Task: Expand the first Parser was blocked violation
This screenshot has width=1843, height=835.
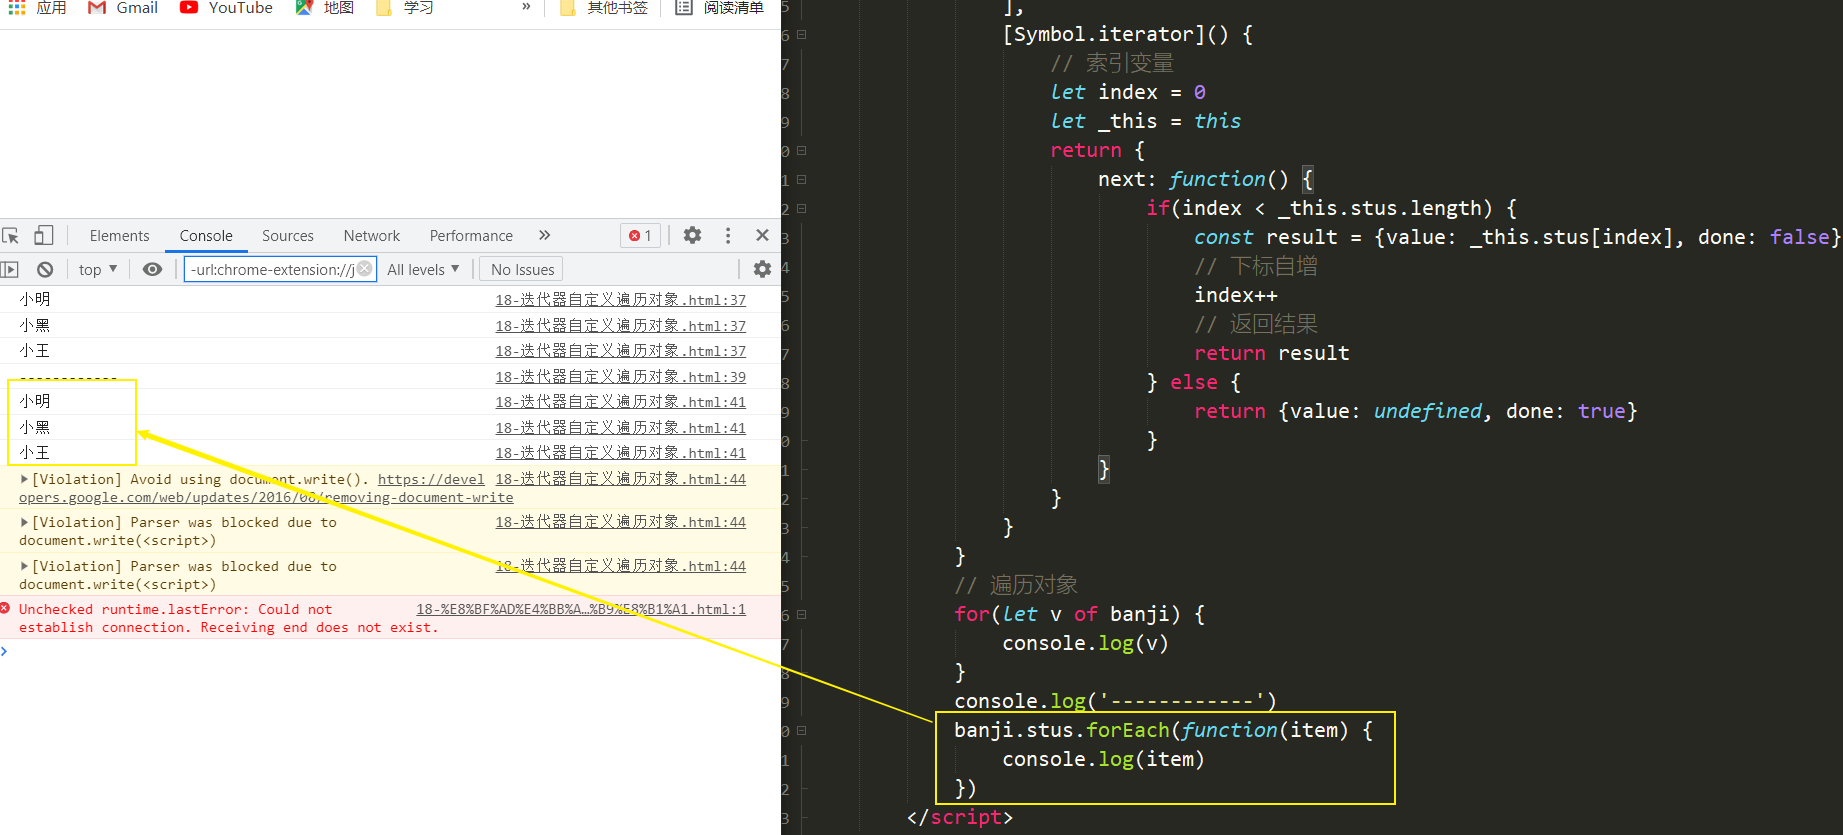Action: (x=24, y=522)
